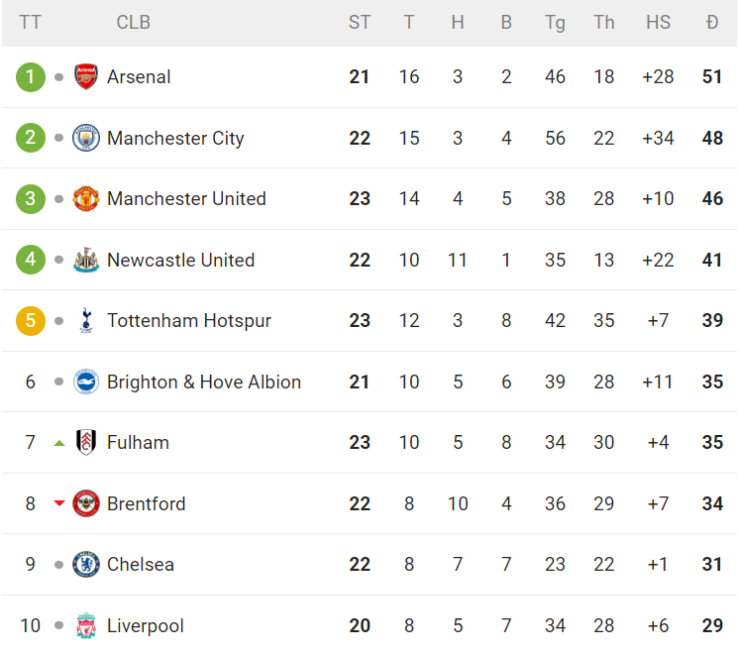
Task: Click the Arsenal club crest icon
Action: pos(86,77)
